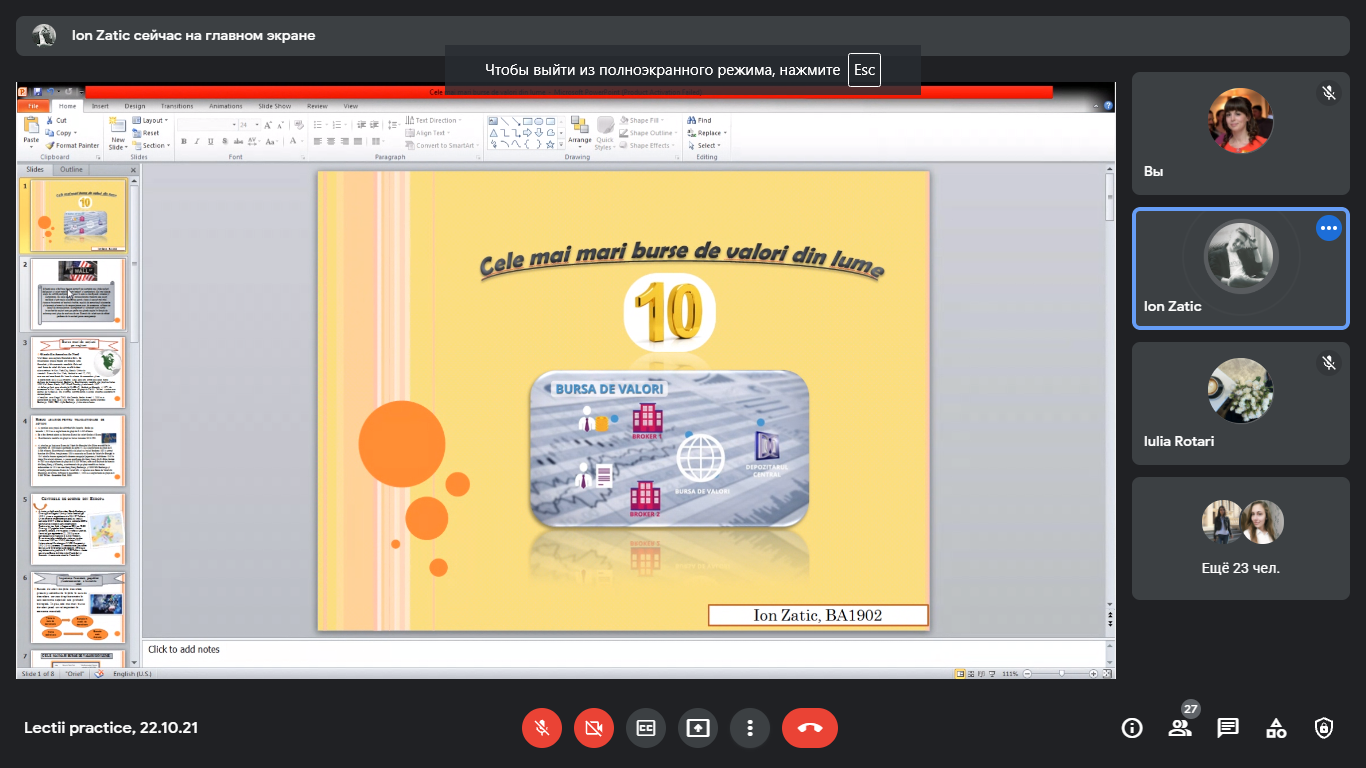Open options on Ion Zatic's tile

pos(1328,228)
